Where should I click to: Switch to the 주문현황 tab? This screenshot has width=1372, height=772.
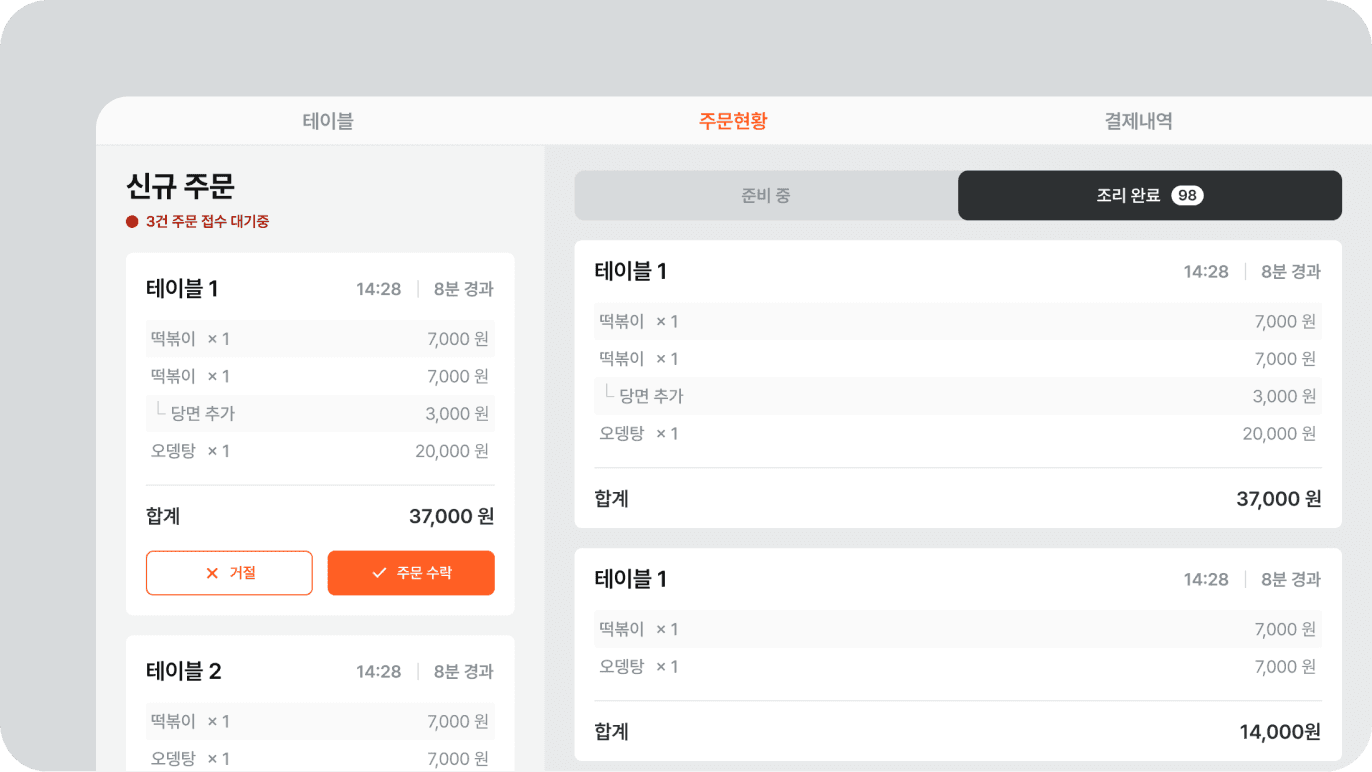click(733, 121)
